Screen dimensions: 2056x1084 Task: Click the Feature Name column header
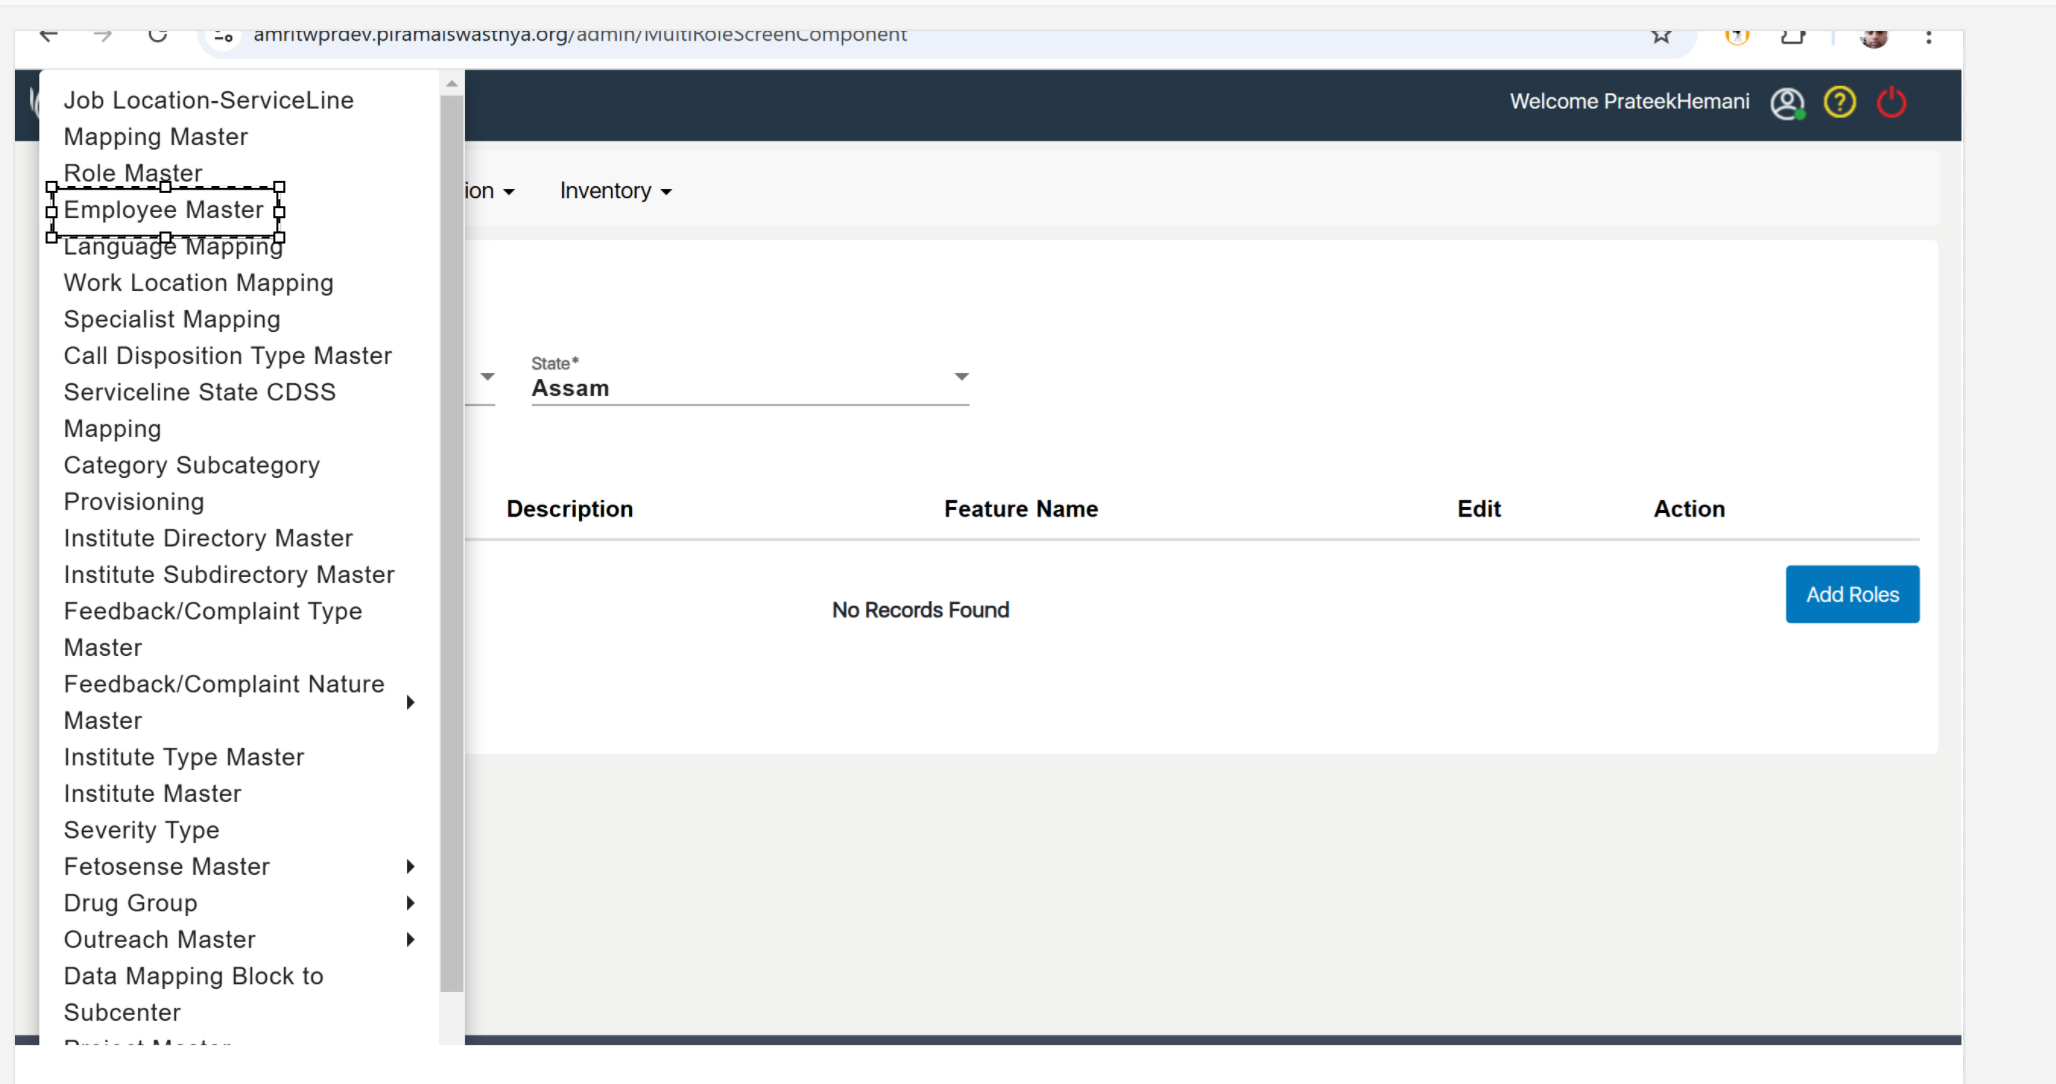1021,509
